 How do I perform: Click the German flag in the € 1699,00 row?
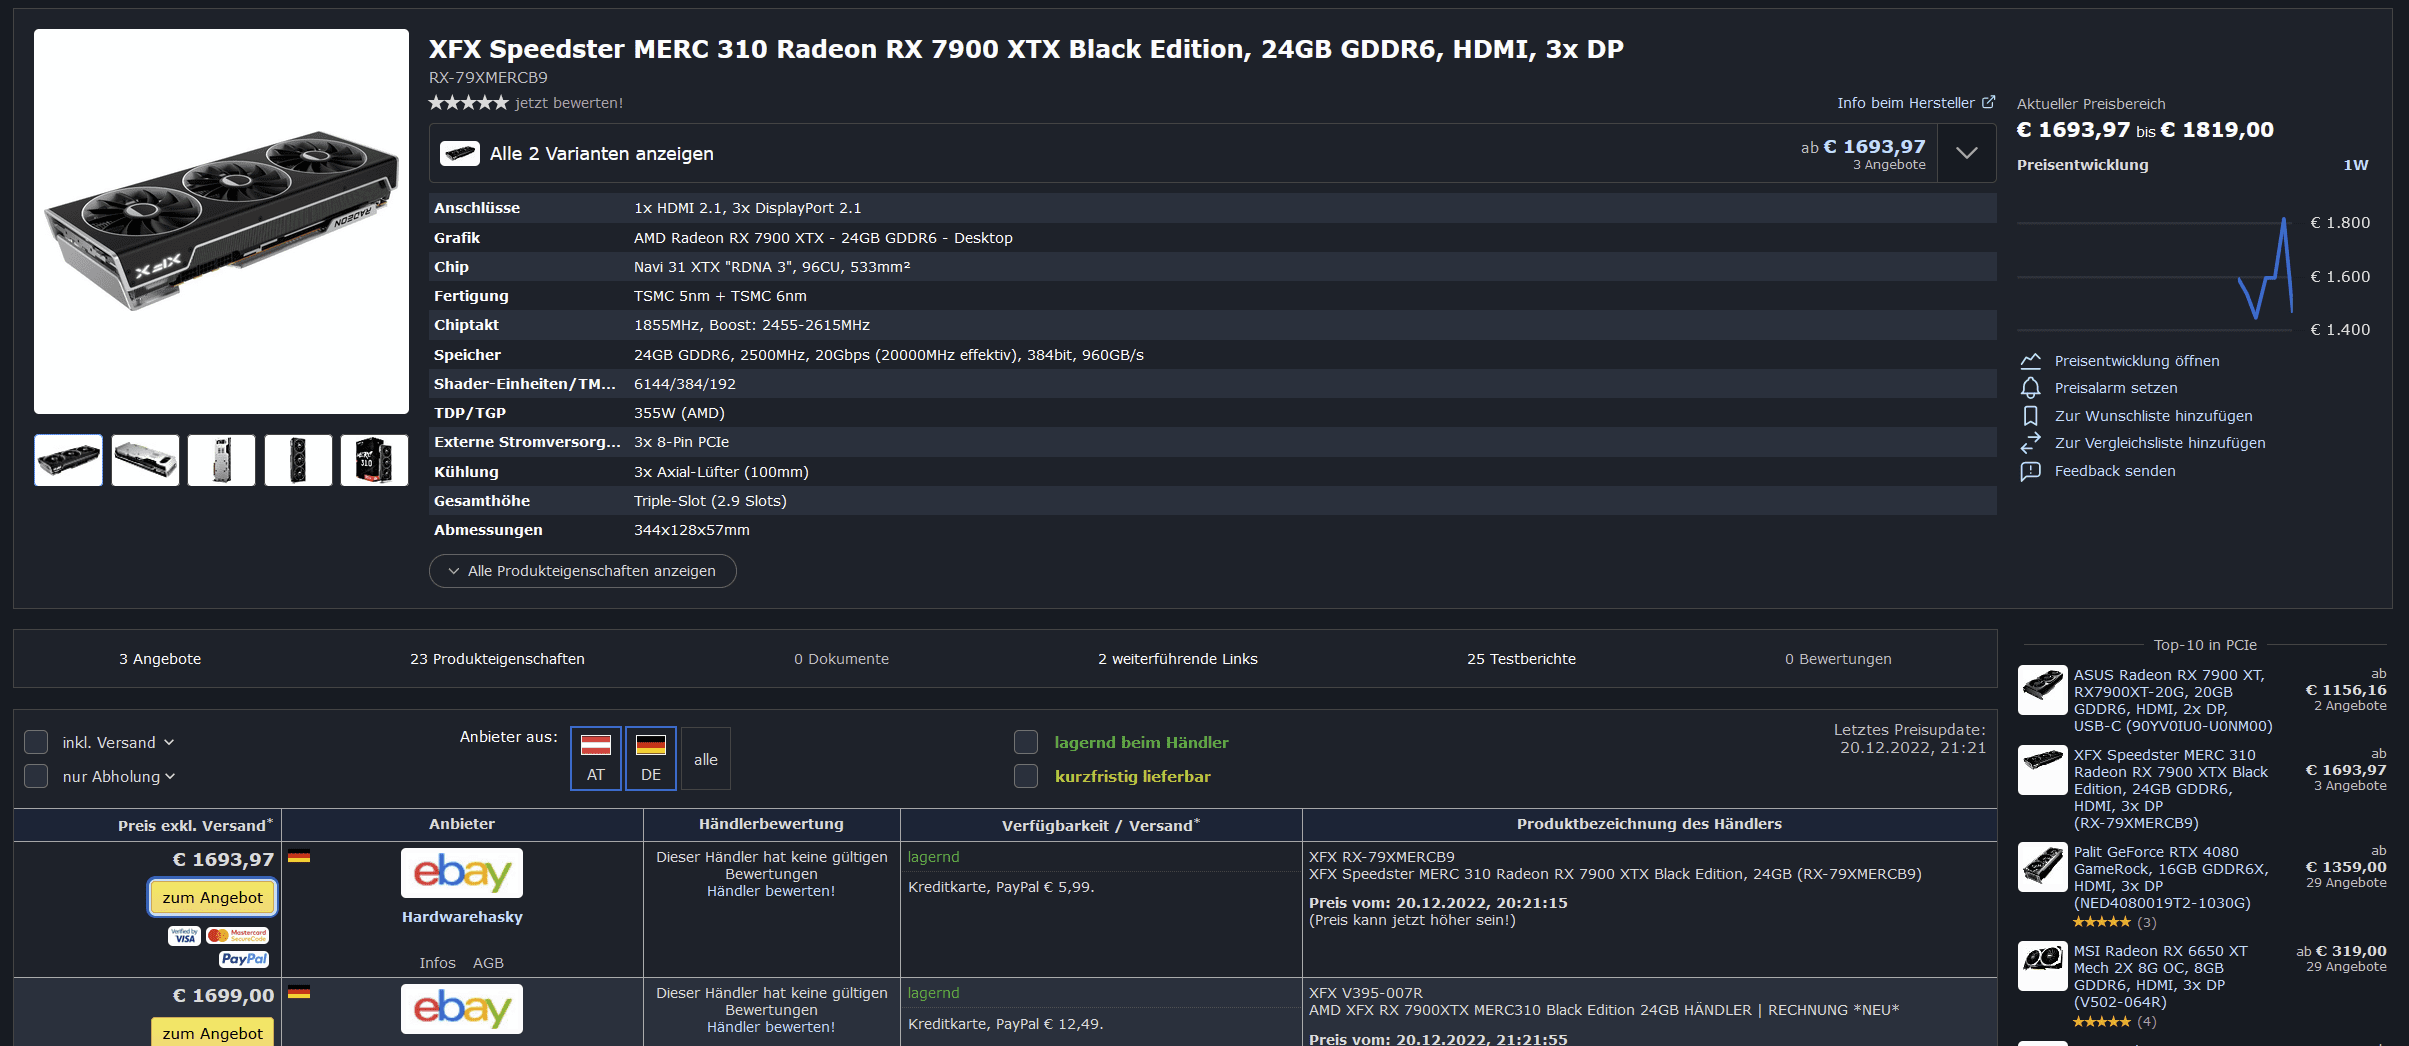(x=299, y=992)
